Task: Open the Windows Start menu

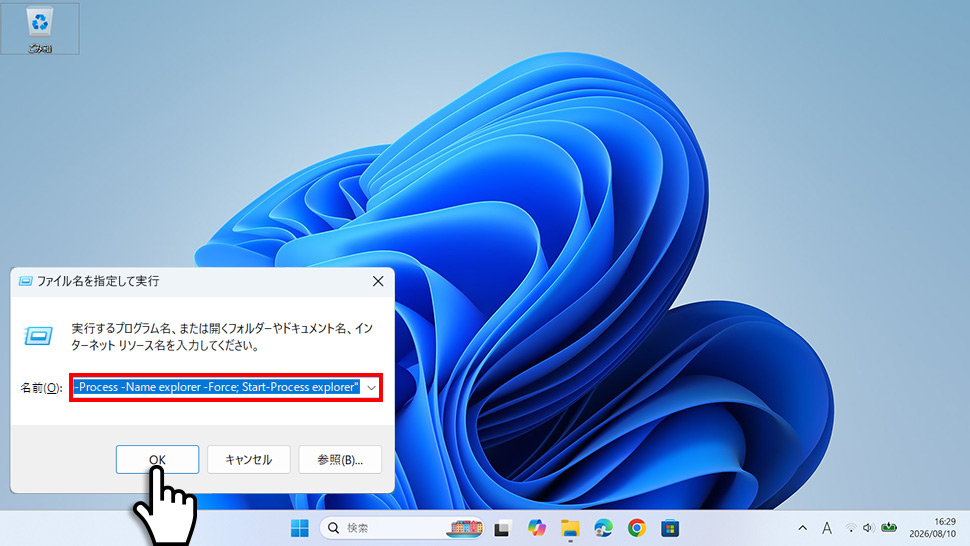Action: point(299,528)
